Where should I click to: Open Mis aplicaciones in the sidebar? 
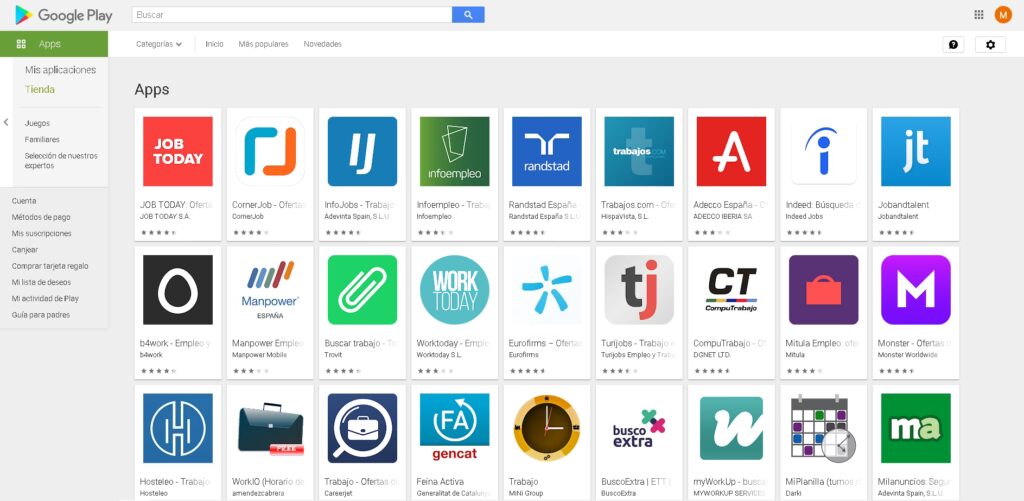[60, 70]
